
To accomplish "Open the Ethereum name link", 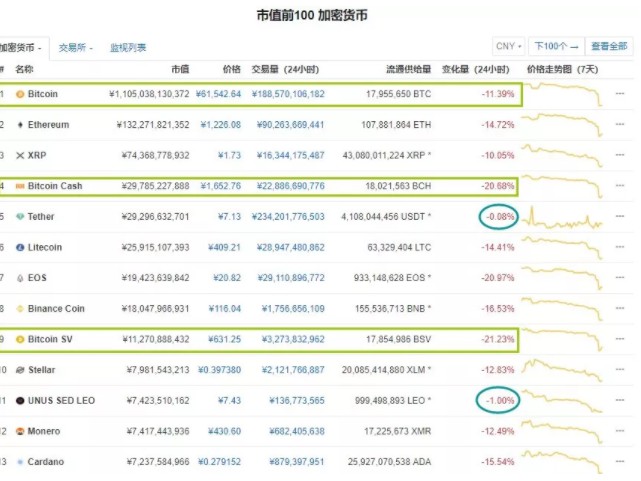I will pyautogui.click(x=48, y=125).
